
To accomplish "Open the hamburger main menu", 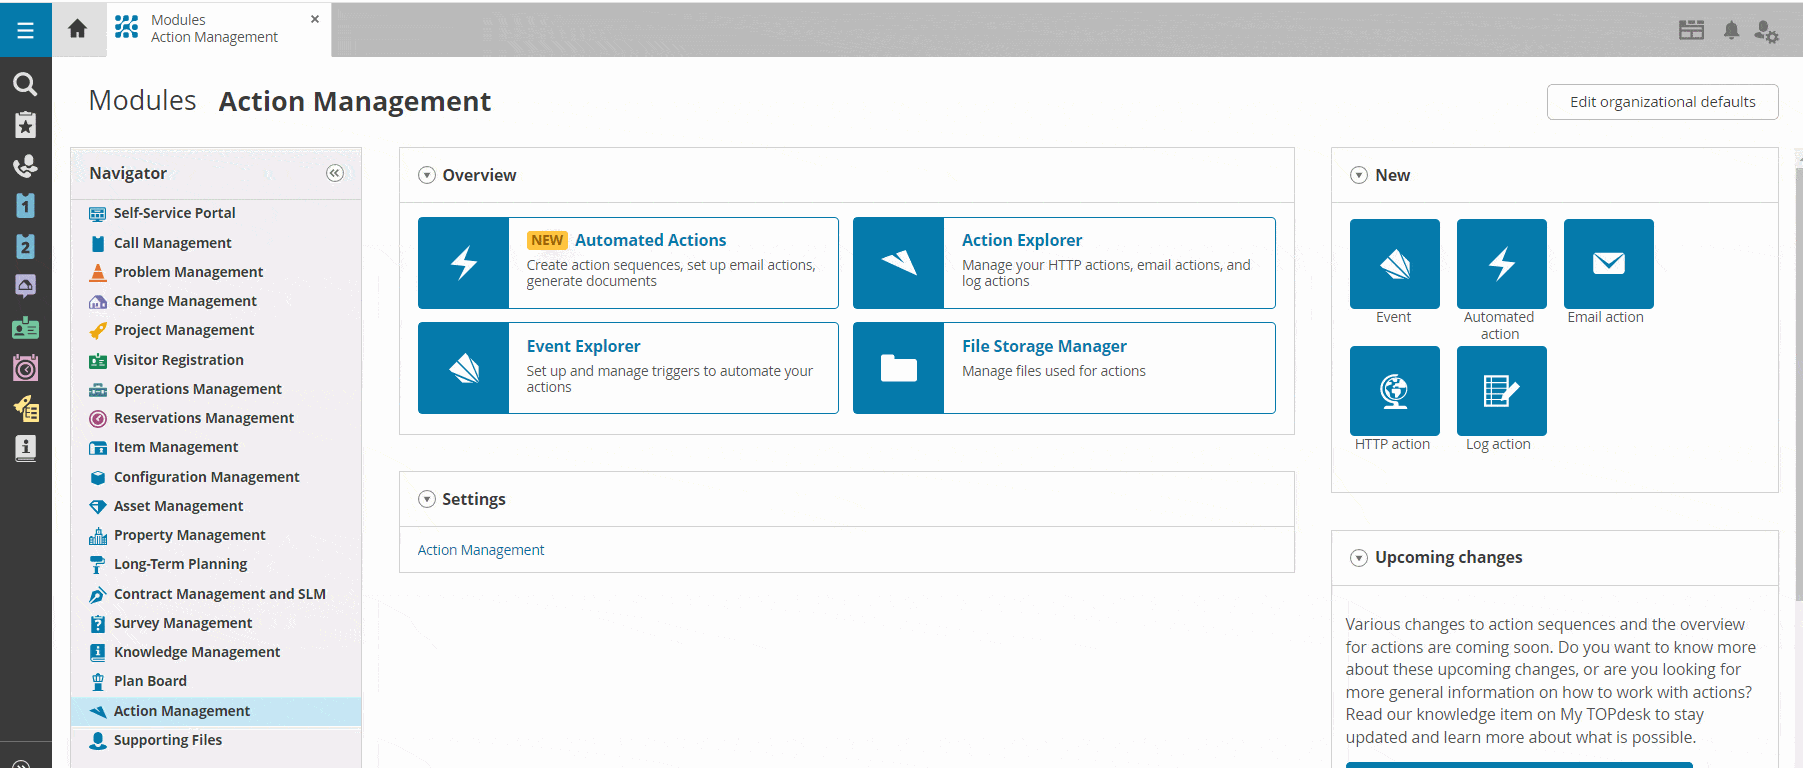I will pos(26,29).
